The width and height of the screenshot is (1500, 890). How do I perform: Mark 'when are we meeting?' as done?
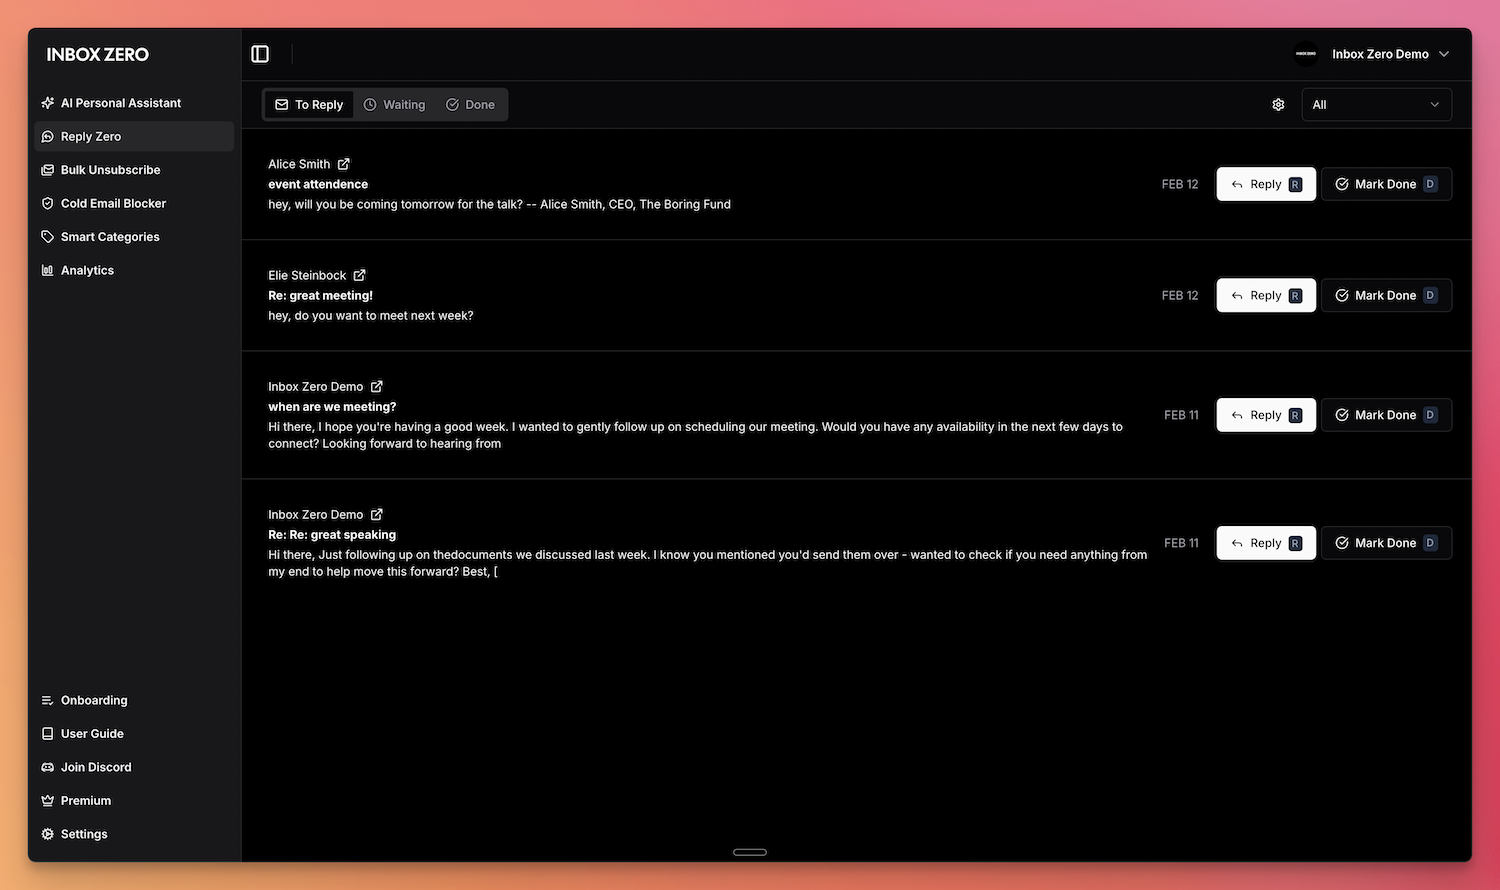pyautogui.click(x=1386, y=415)
